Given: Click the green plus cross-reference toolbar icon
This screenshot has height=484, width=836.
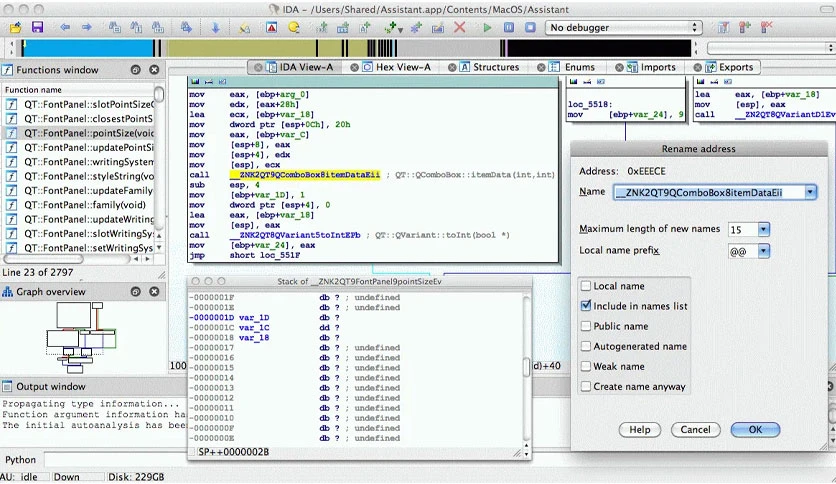Looking at the screenshot, I should click(391, 27).
